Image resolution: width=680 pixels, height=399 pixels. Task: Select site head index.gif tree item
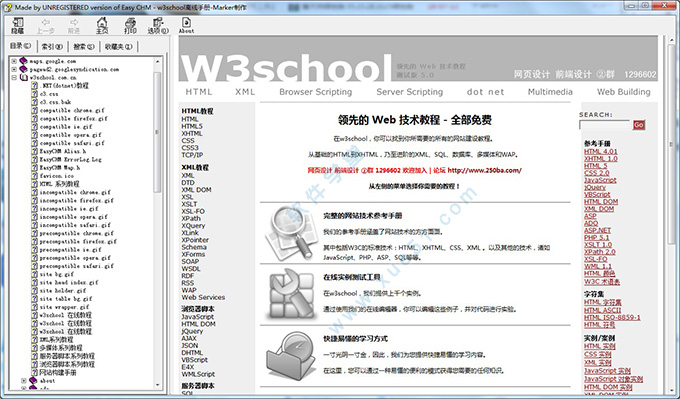[69, 282]
